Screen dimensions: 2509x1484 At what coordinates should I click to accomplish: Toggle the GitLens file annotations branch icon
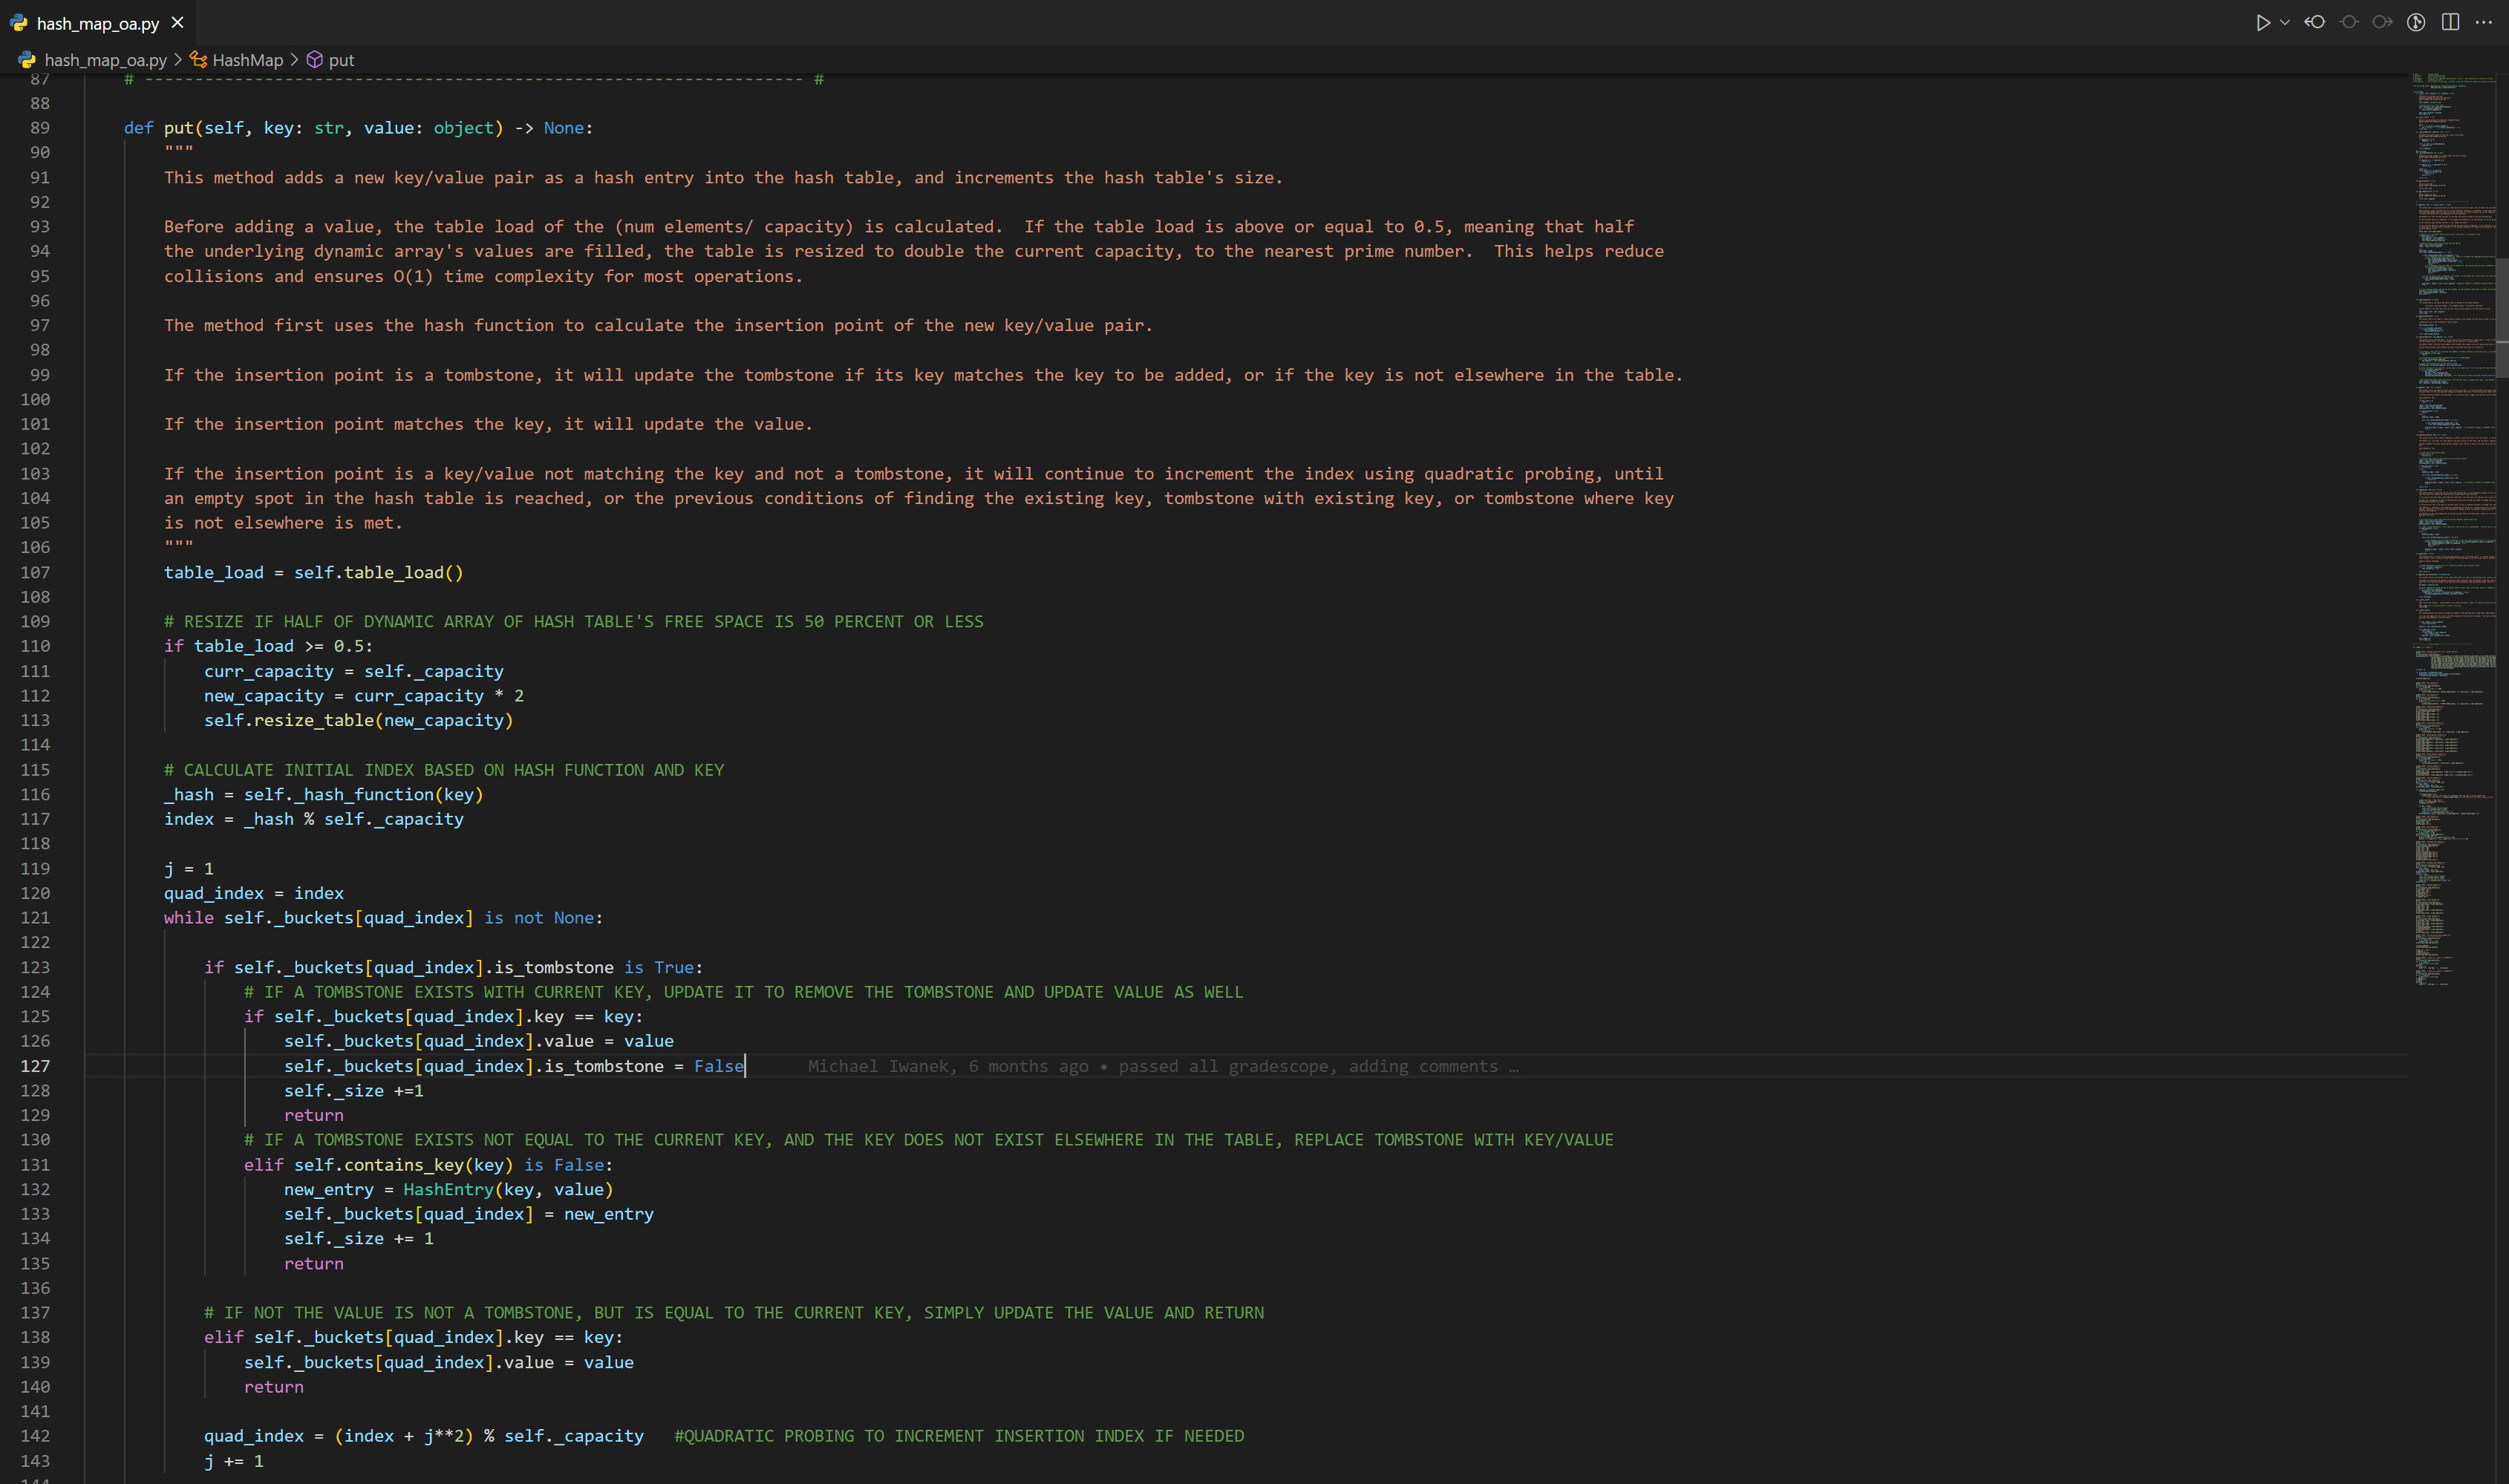(2416, 22)
